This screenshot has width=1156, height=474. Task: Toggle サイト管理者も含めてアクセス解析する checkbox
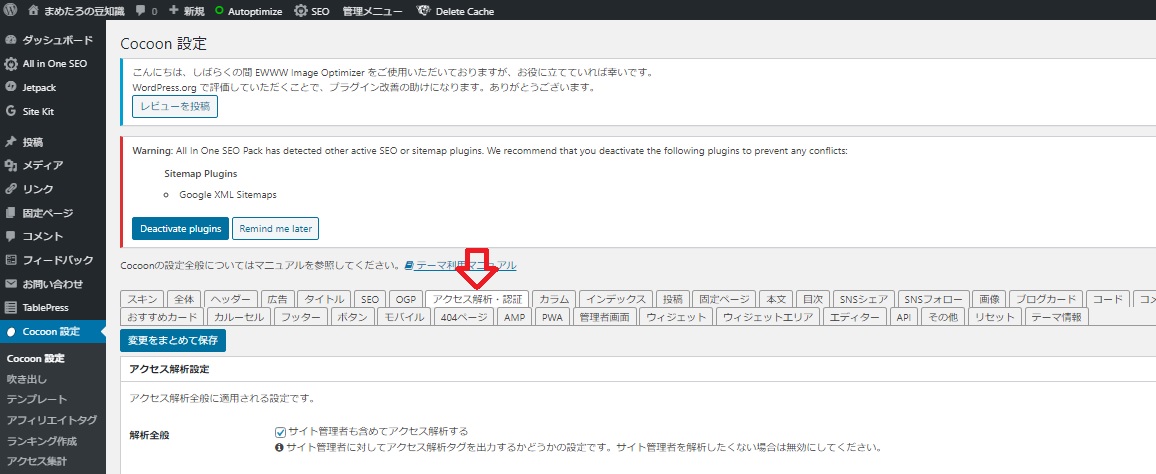(280, 432)
